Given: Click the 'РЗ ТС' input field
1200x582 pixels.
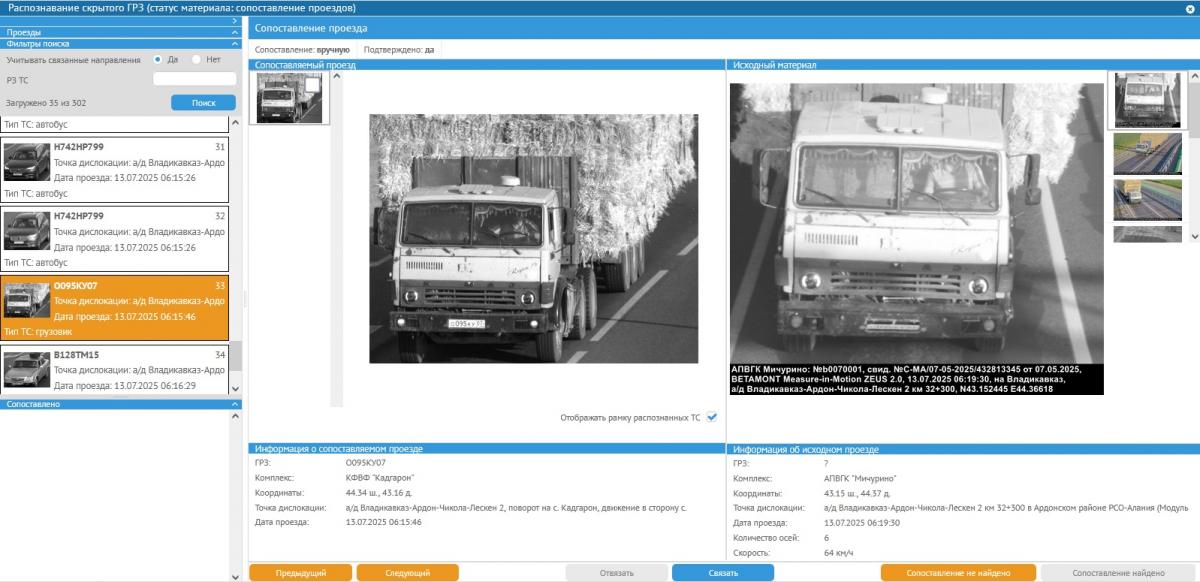Looking at the screenshot, I should pos(194,80).
